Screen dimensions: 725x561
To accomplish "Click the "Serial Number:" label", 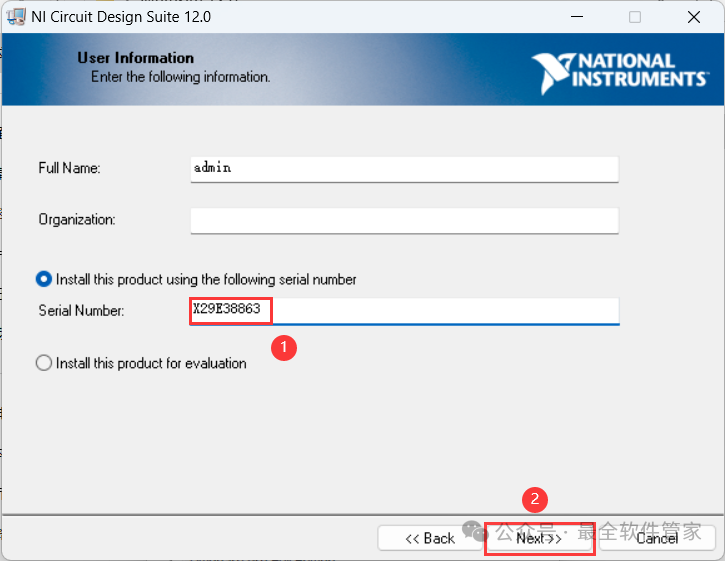I will [x=81, y=311].
